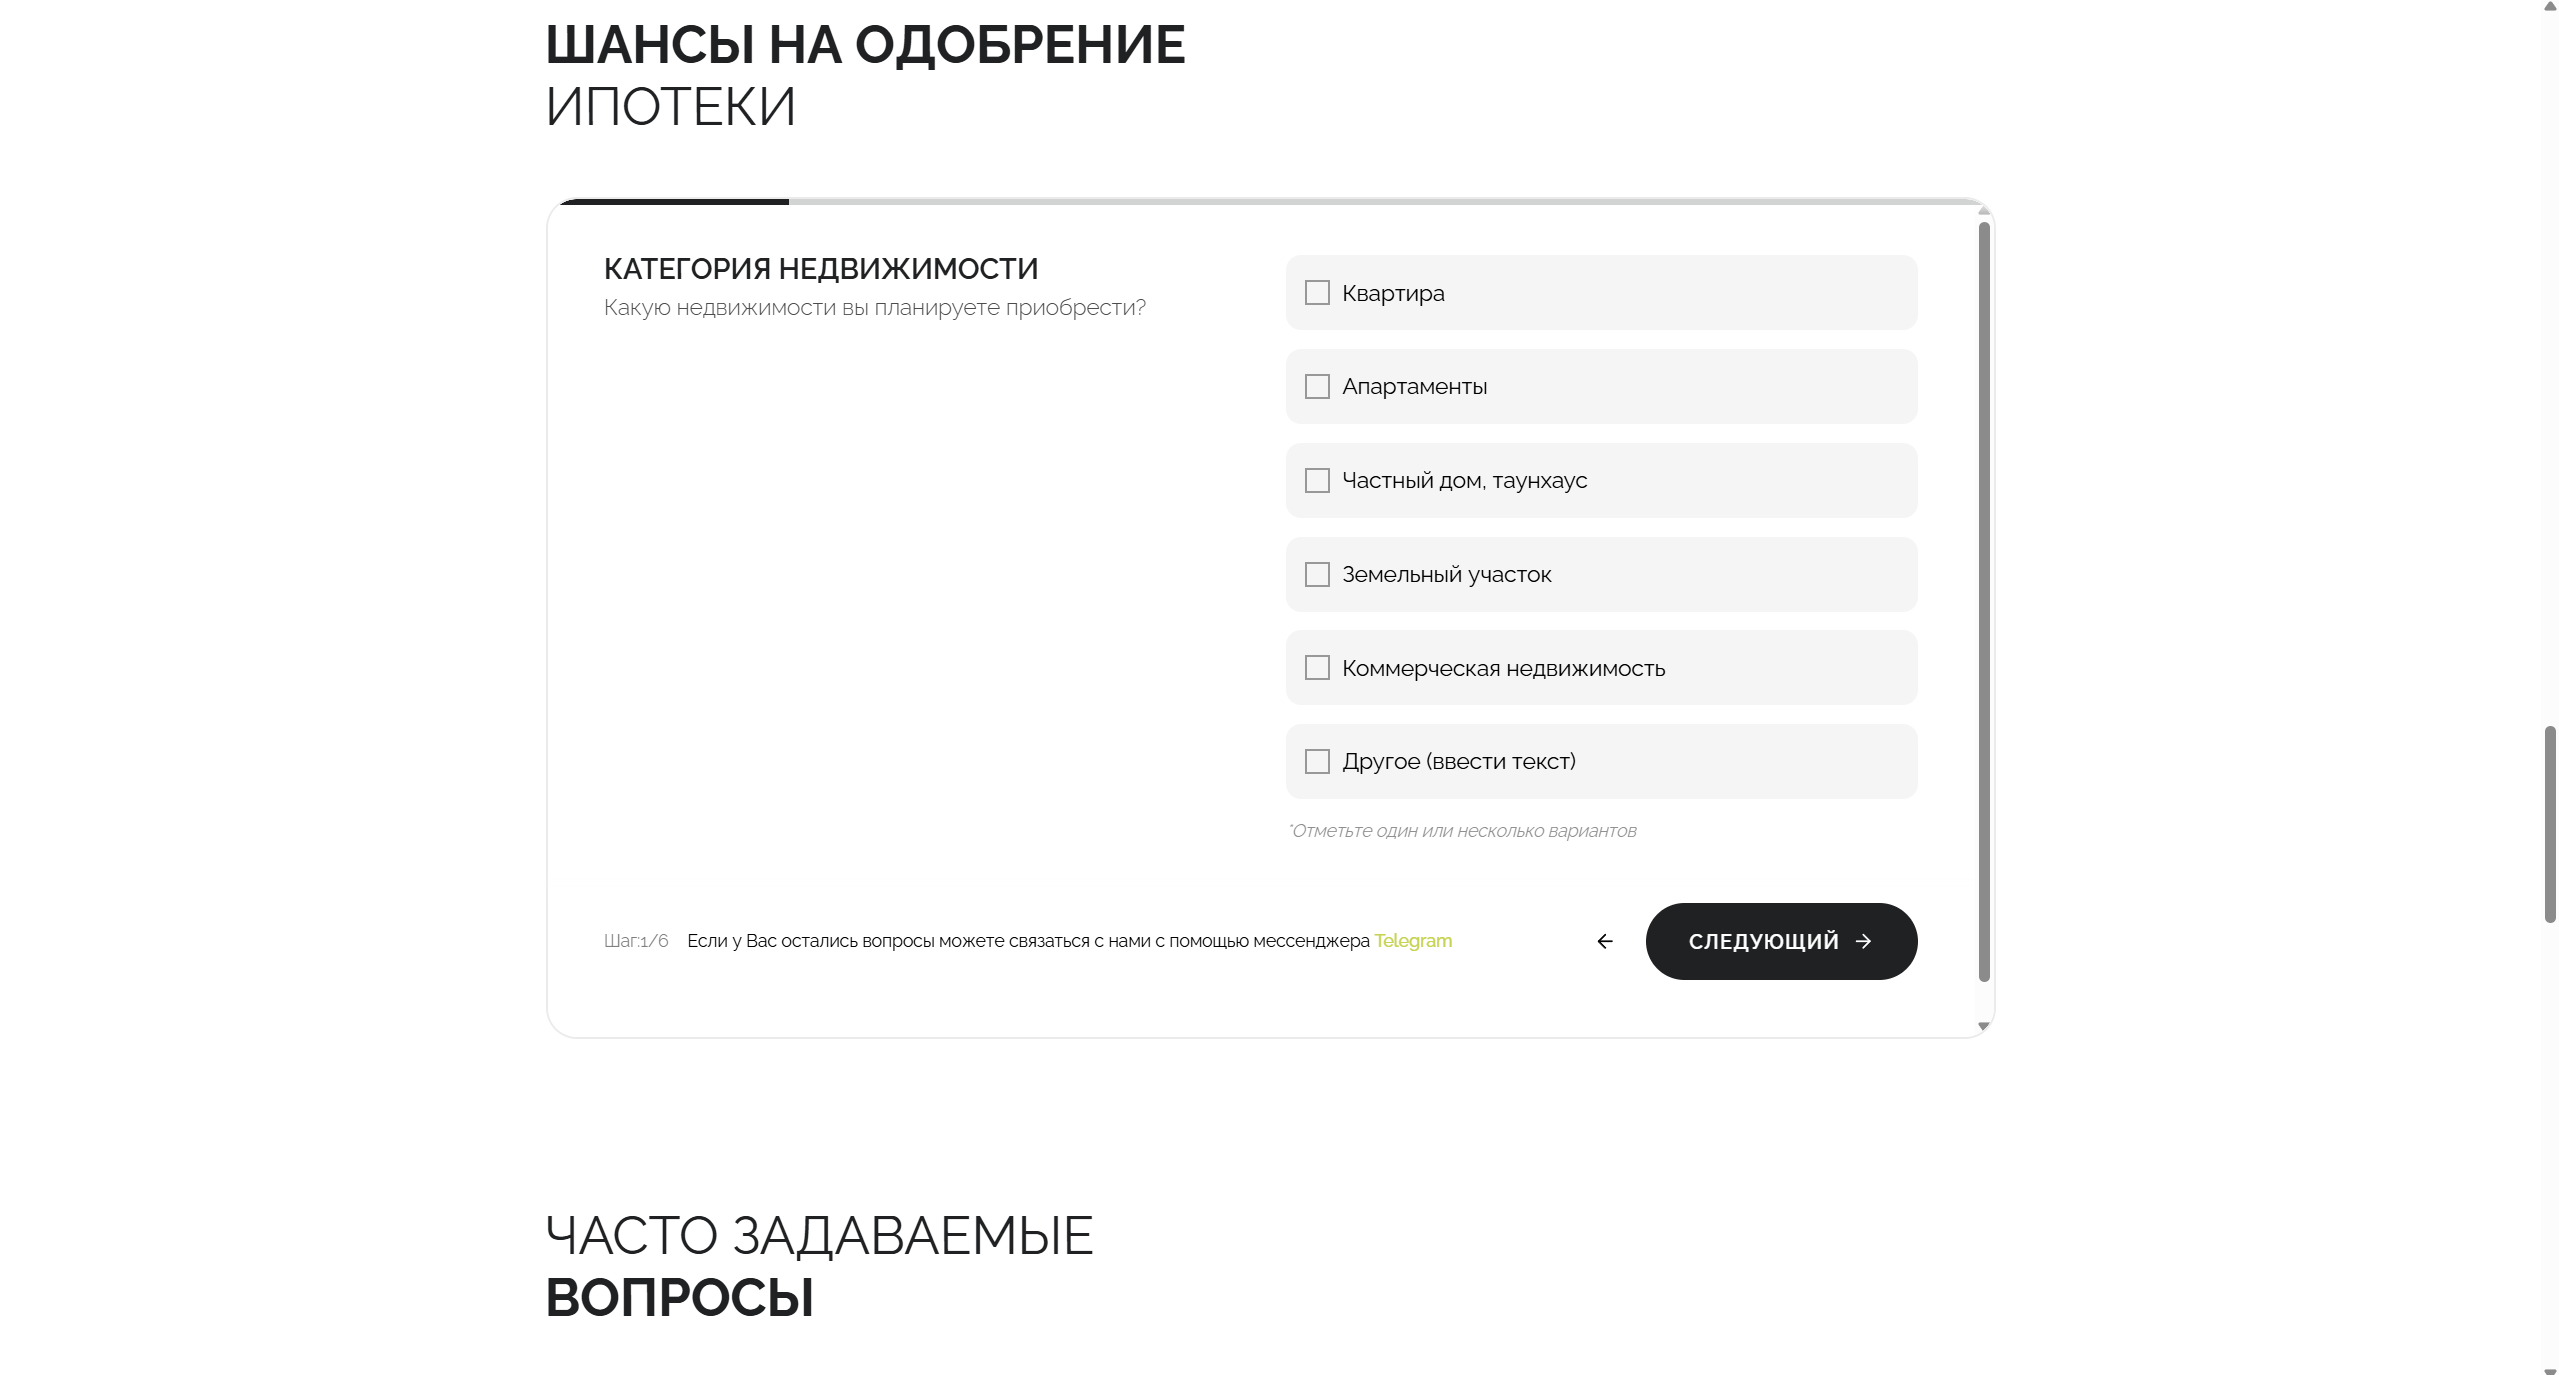Tick the Апартаменты option checkbox
Viewport: 2559px width, 1375px height.
click(x=1317, y=387)
